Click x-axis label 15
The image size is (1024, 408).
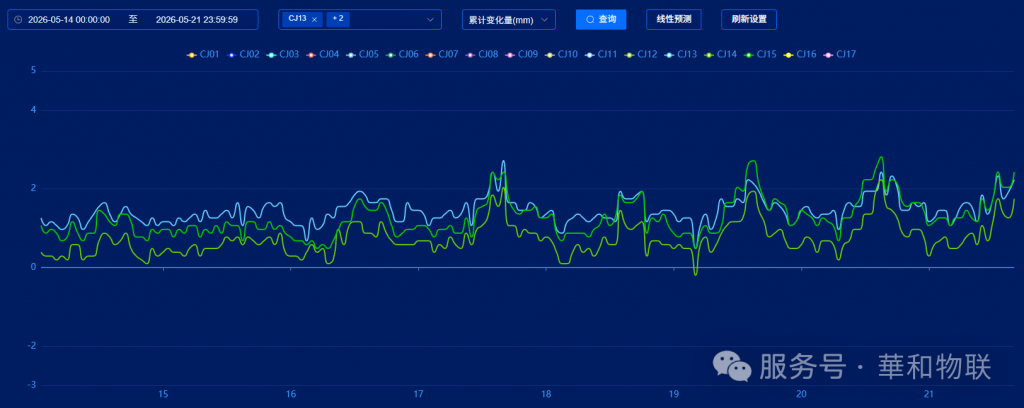pos(163,394)
